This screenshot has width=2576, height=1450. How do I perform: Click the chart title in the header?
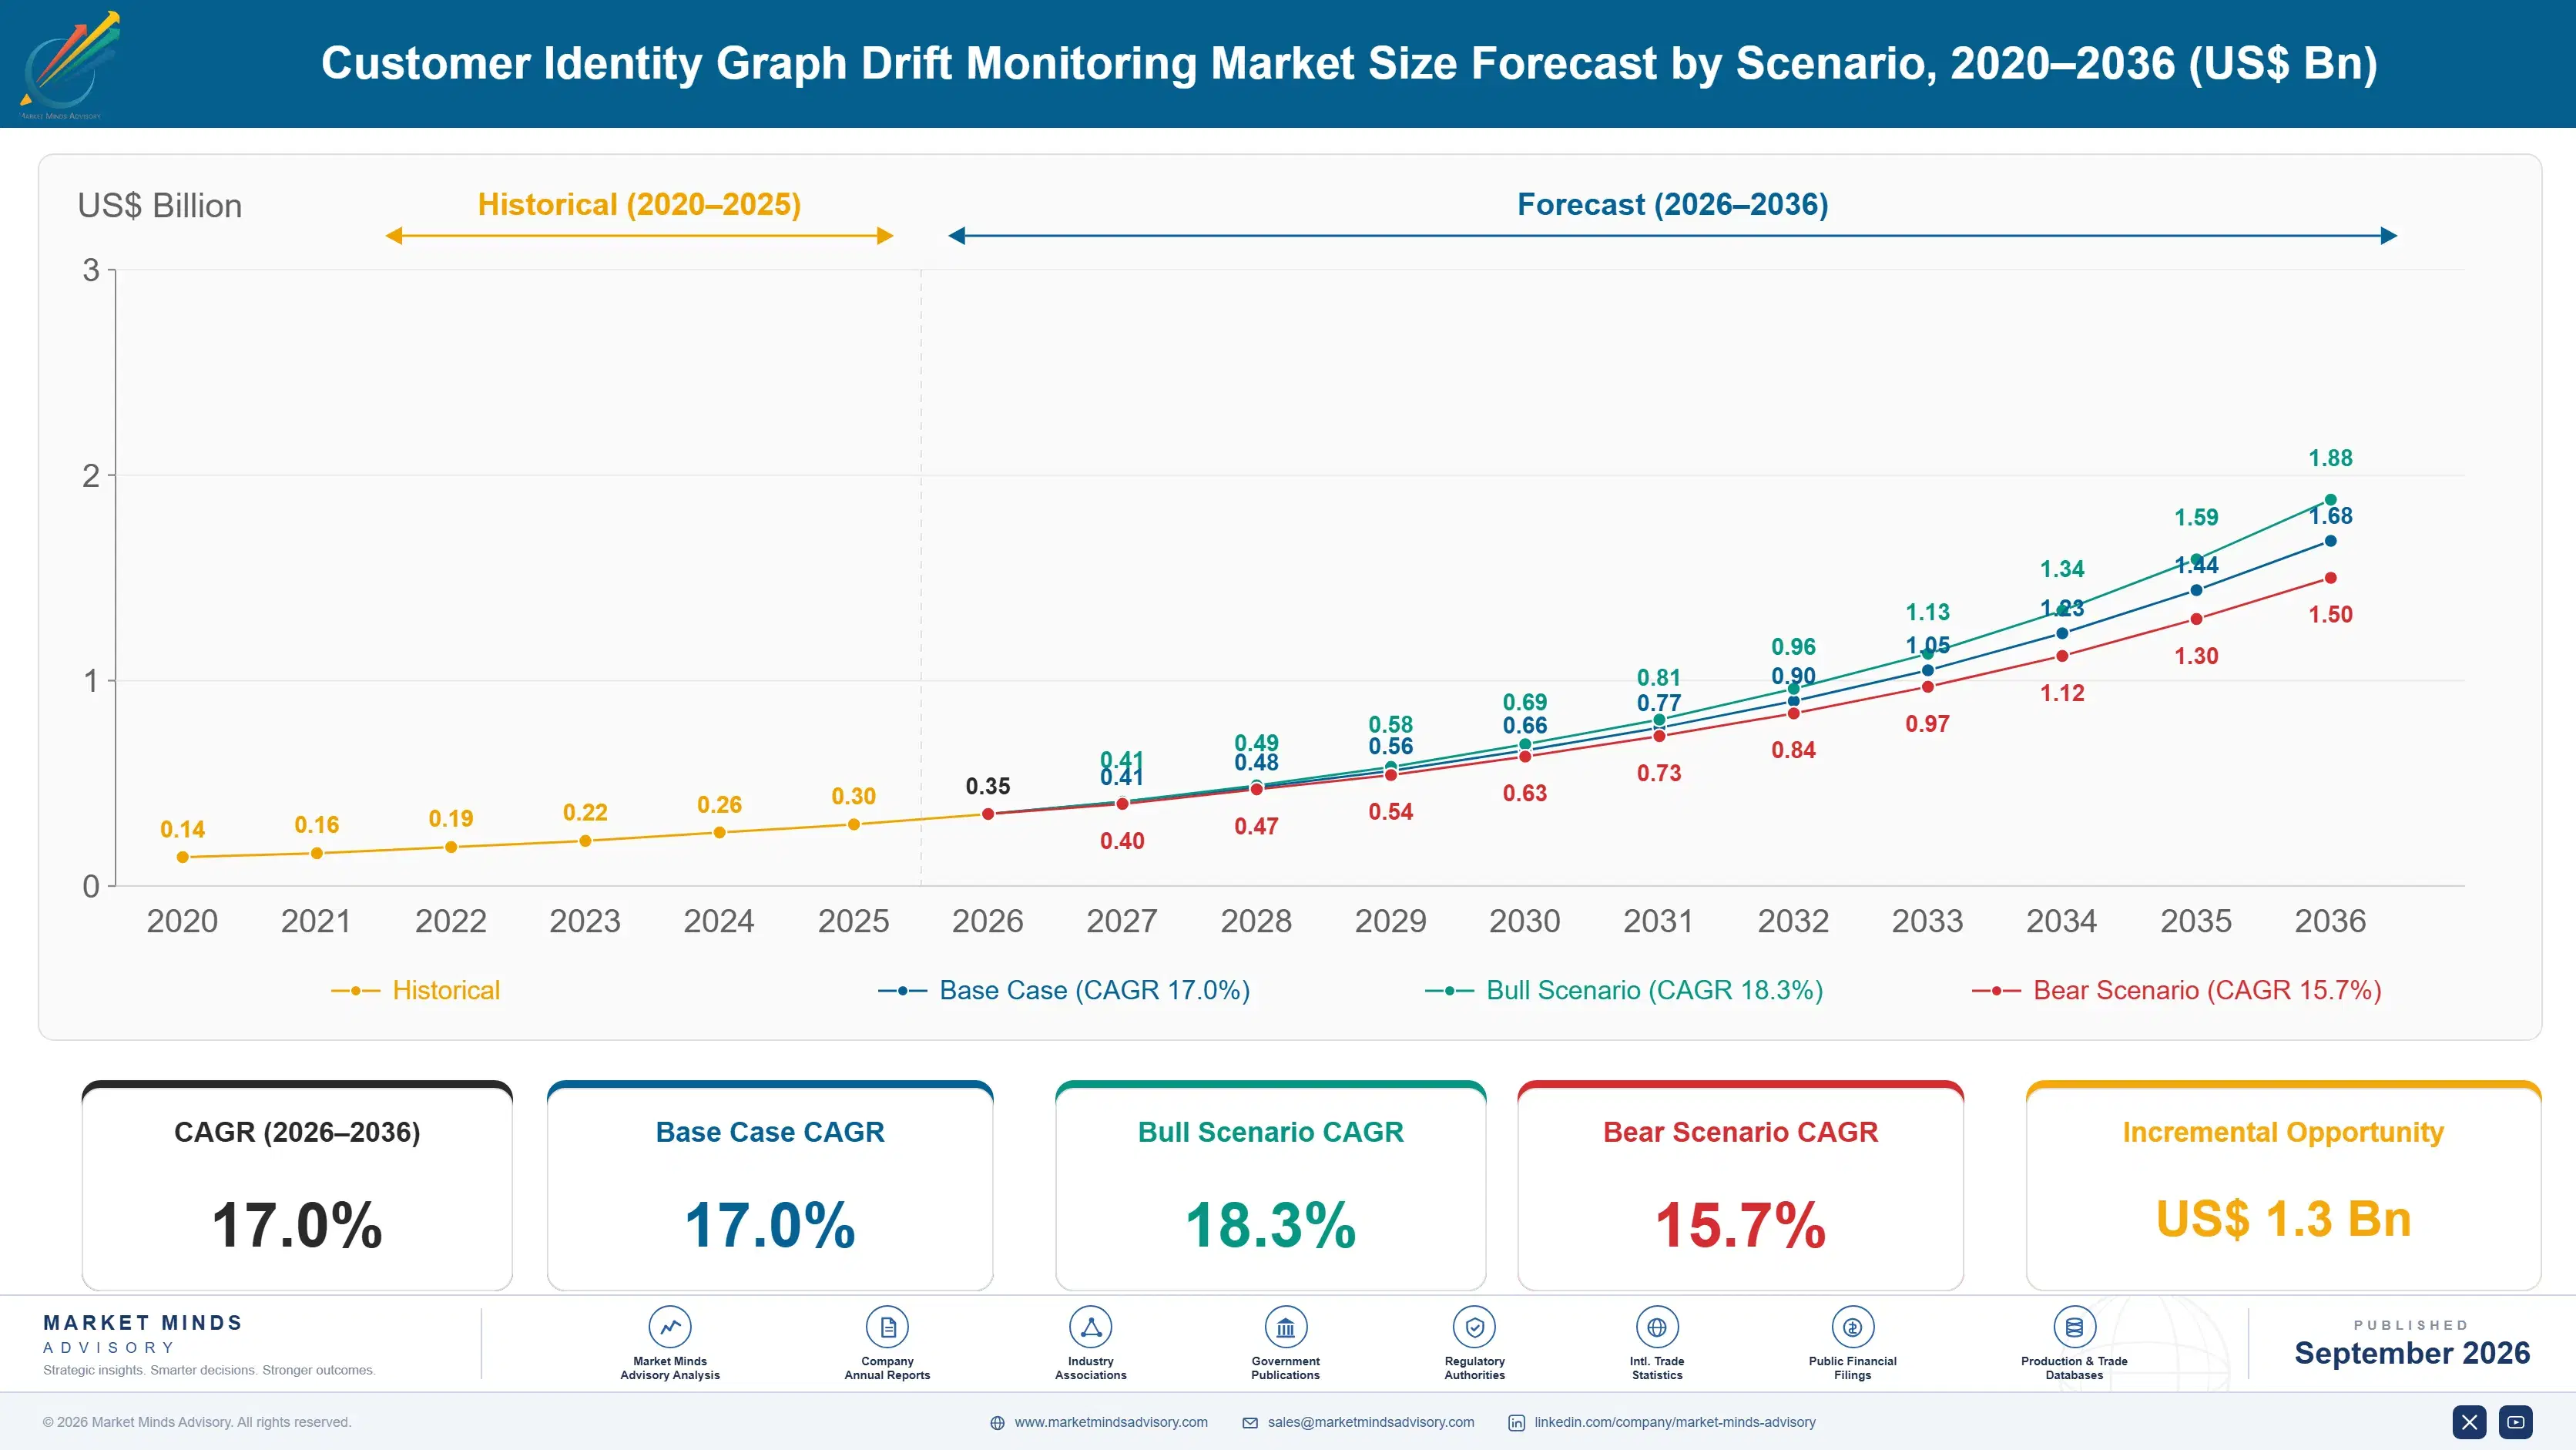pyautogui.click(x=1349, y=63)
